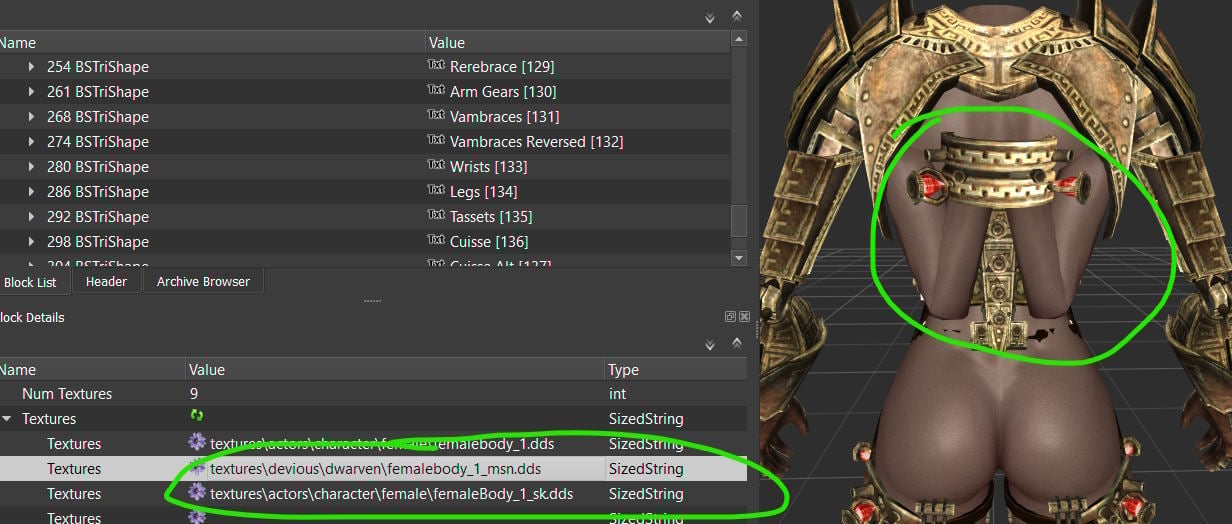Image resolution: width=1232 pixels, height=524 pixels.
Task: Select the Legs [134] value
Action: 483,192
